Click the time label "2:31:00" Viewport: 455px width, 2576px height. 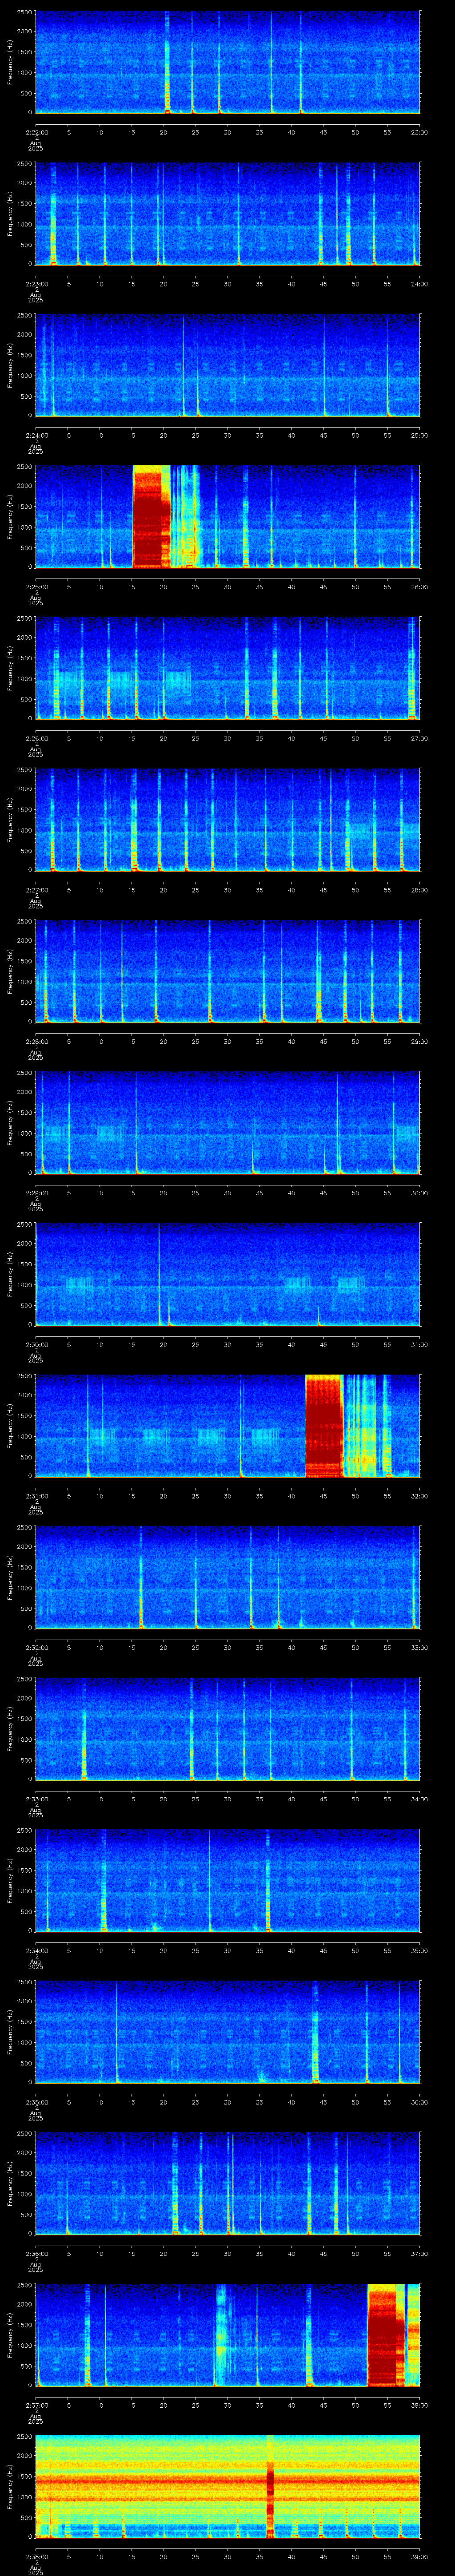click(x=36, y=1495)
